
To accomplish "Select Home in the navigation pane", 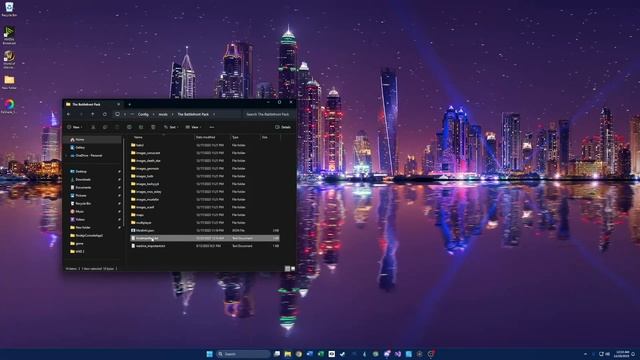I will click(x=93, y=140).
